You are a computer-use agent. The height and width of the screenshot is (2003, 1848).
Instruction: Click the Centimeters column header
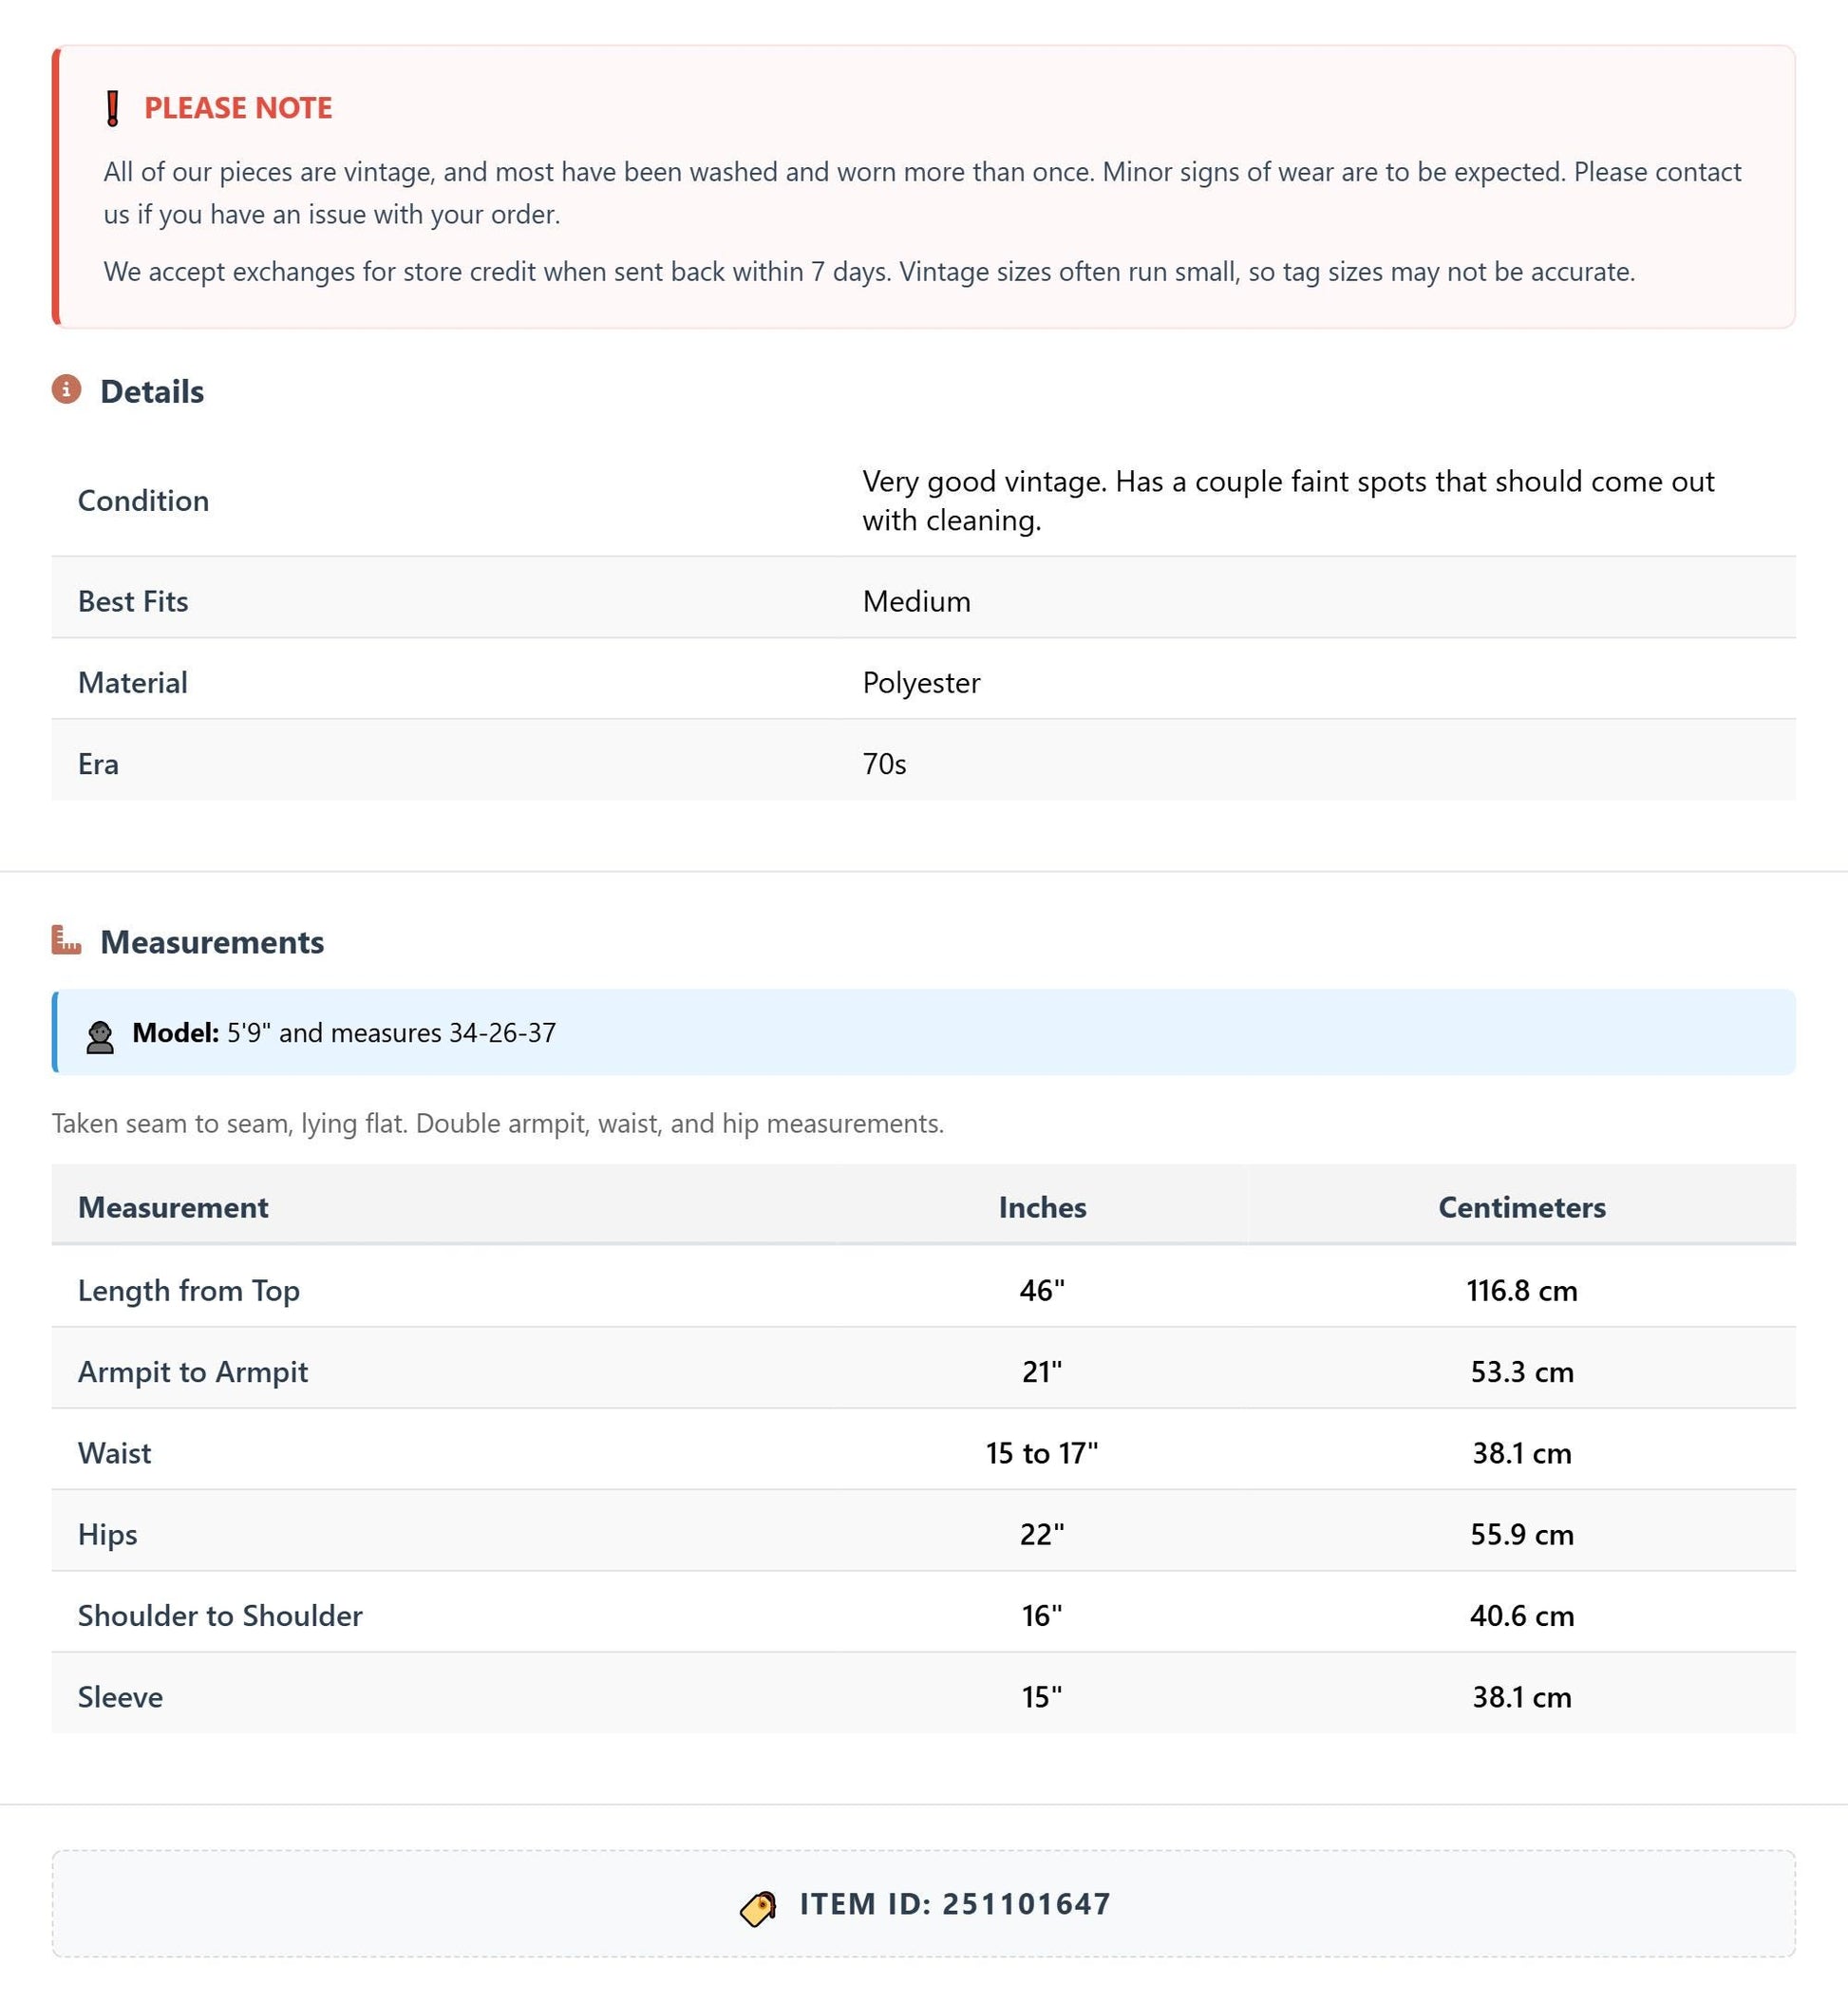pos(1521,1207)
